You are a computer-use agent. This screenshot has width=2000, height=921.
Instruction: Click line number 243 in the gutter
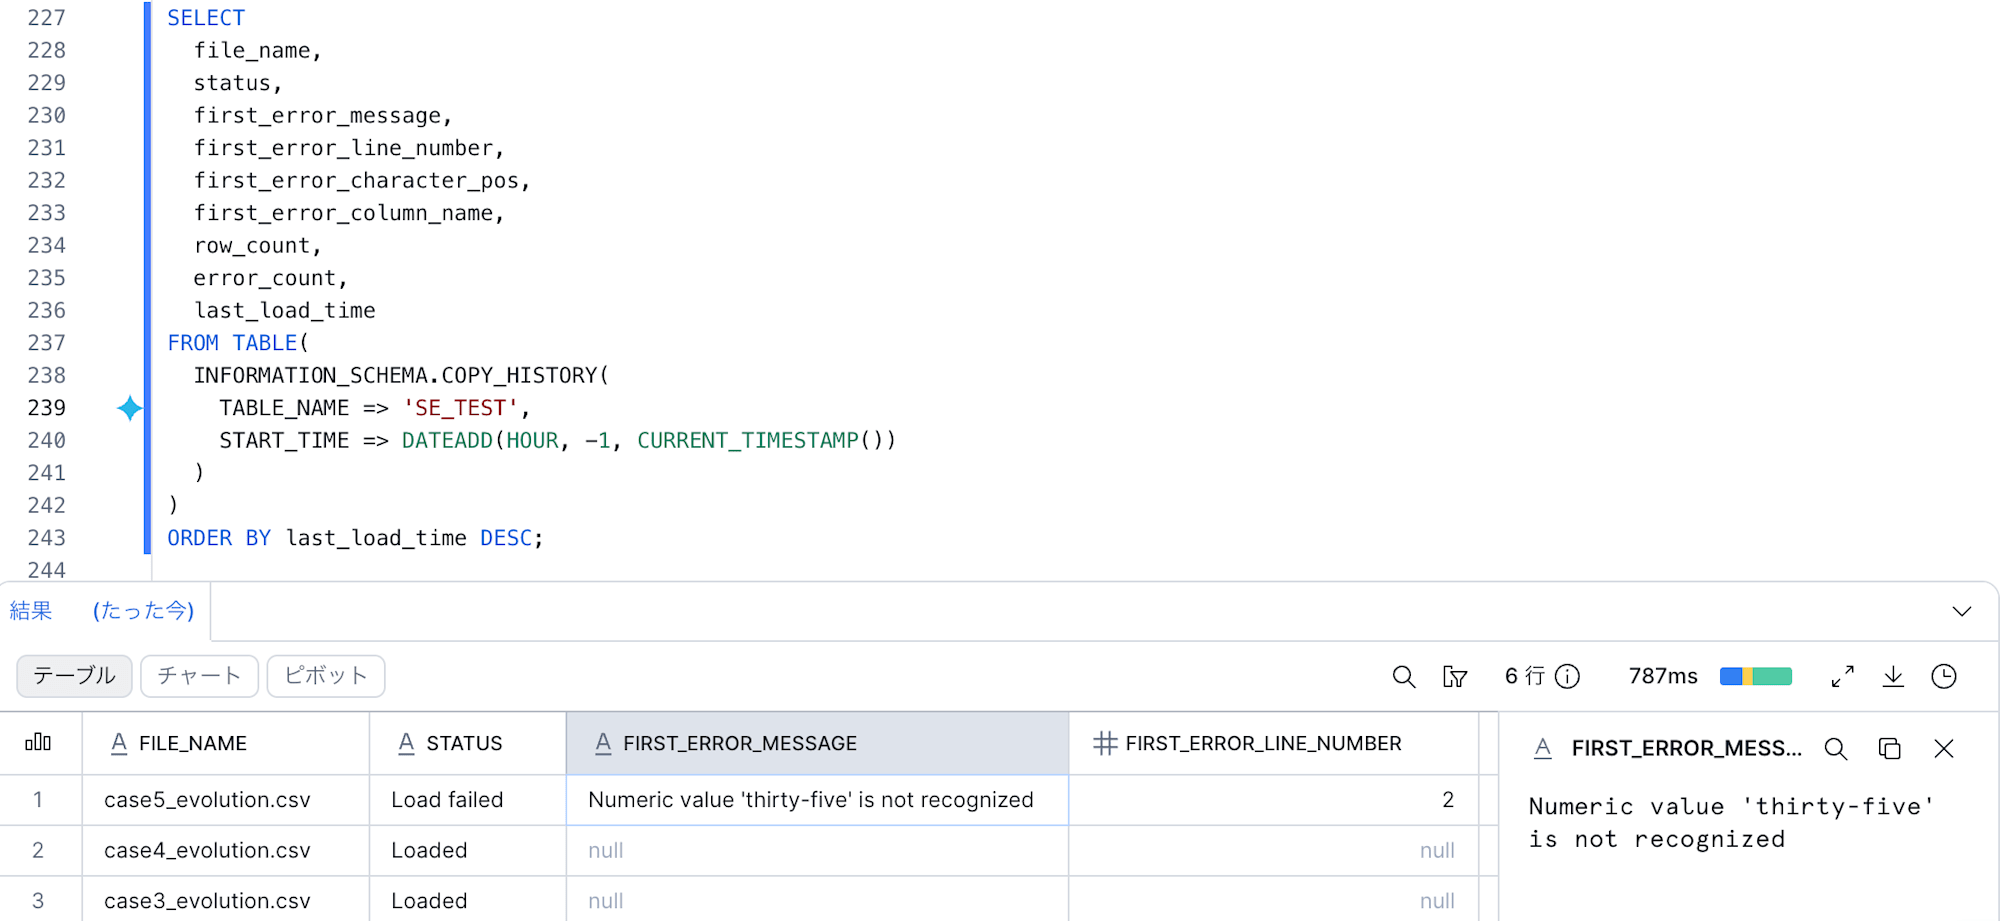coord(46,538)
